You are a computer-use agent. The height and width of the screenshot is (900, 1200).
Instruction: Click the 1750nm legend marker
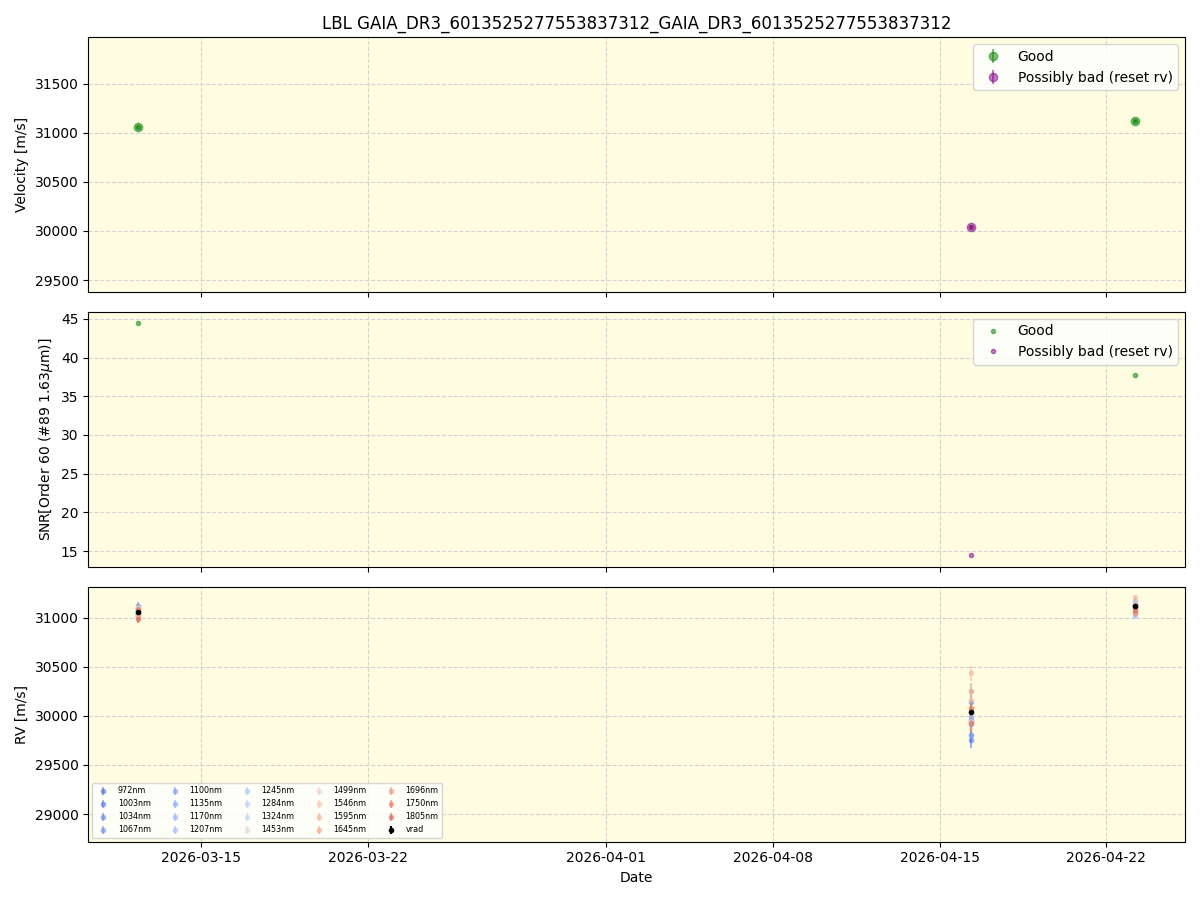pyautogui.click(x=391, y=804)
